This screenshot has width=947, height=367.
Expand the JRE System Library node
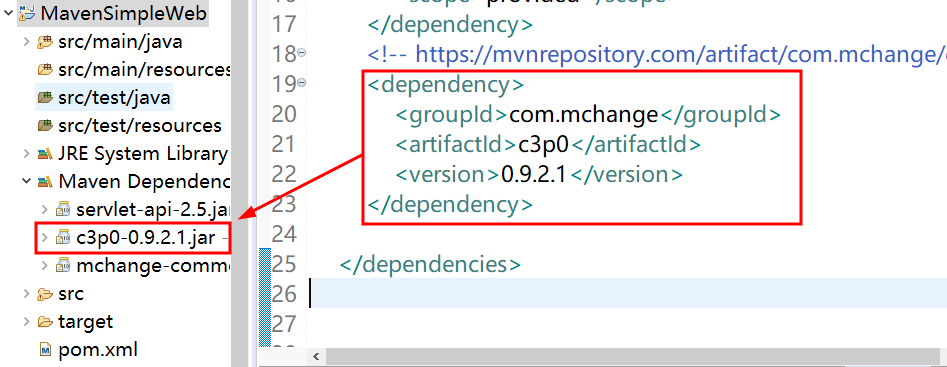point(26,153)
